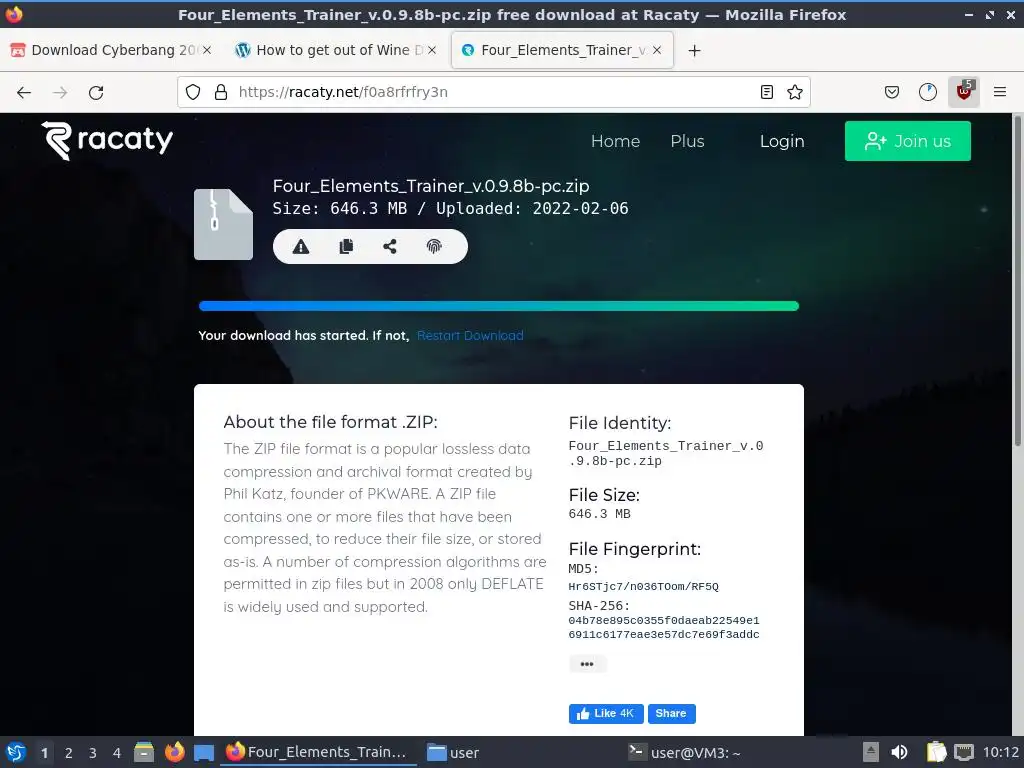This screenshot has height=768, width=1024.
Task: Switch to the How to get out of Wine tab
Action: point(336,50)
